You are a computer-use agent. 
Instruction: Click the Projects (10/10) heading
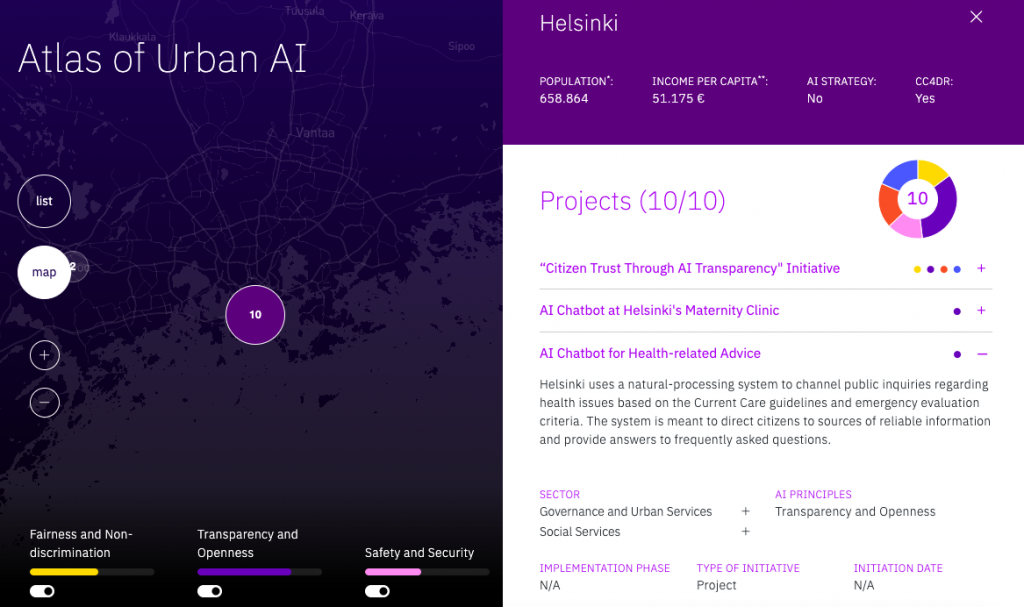(x=632, y=201)
